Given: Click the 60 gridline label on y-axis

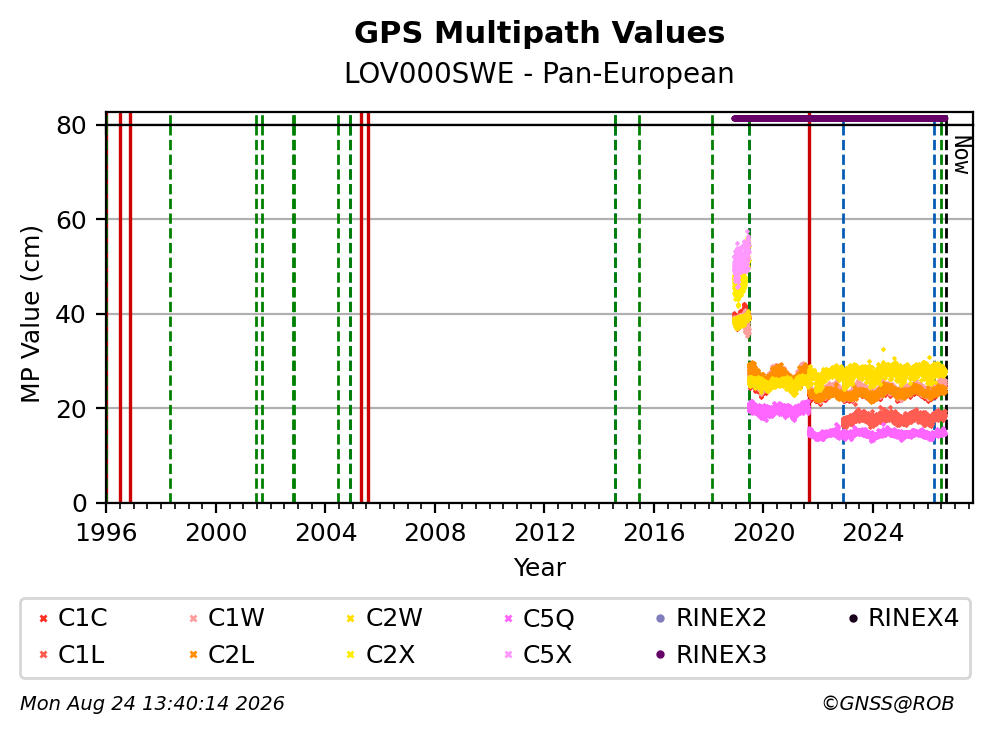Looking at the screenshot, I should pyautogui.click(x=71, y=220).
